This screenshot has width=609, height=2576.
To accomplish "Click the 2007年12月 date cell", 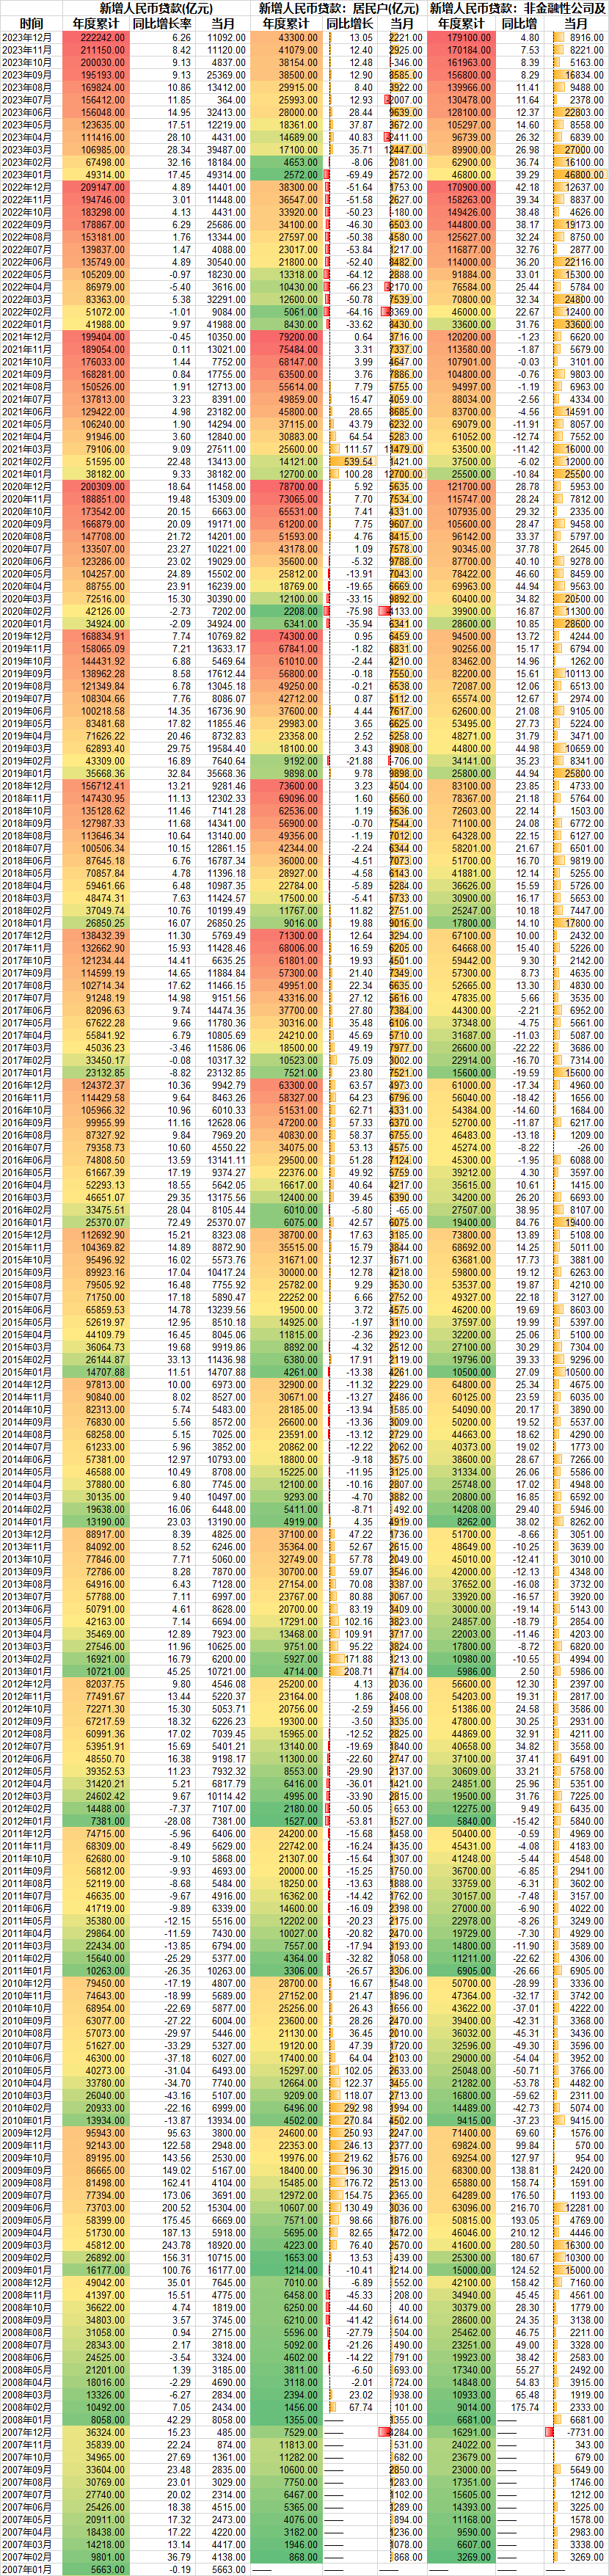I will 31,2432.
